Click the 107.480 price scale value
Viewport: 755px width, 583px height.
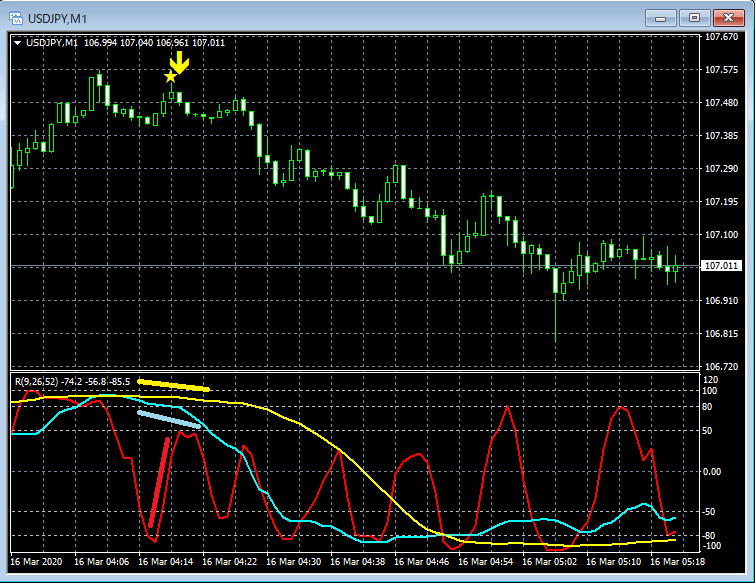pos(721,103)
